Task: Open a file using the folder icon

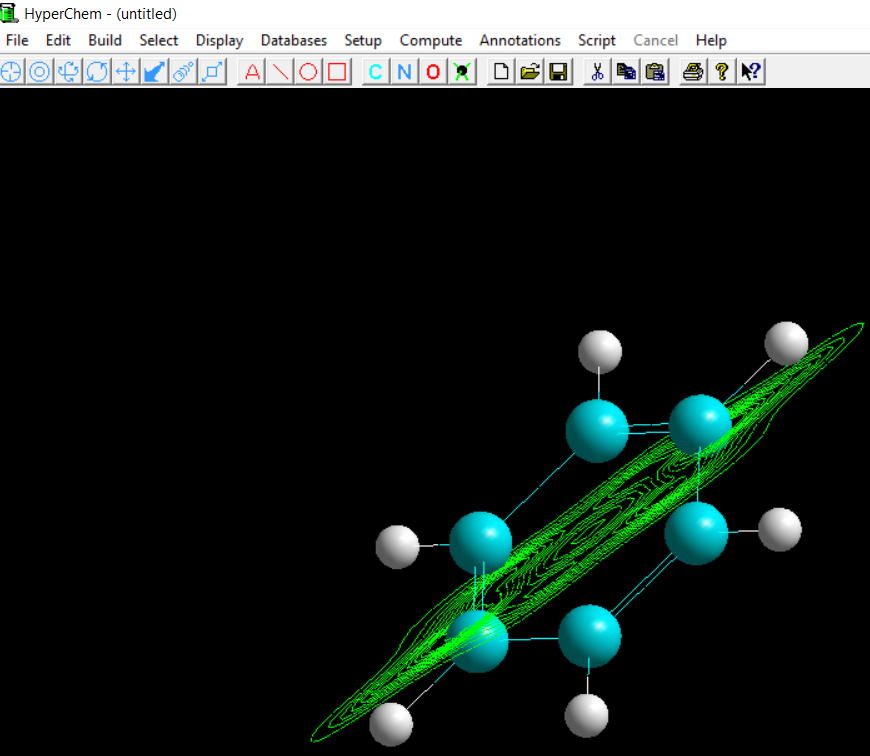Action: click(530, 72)
